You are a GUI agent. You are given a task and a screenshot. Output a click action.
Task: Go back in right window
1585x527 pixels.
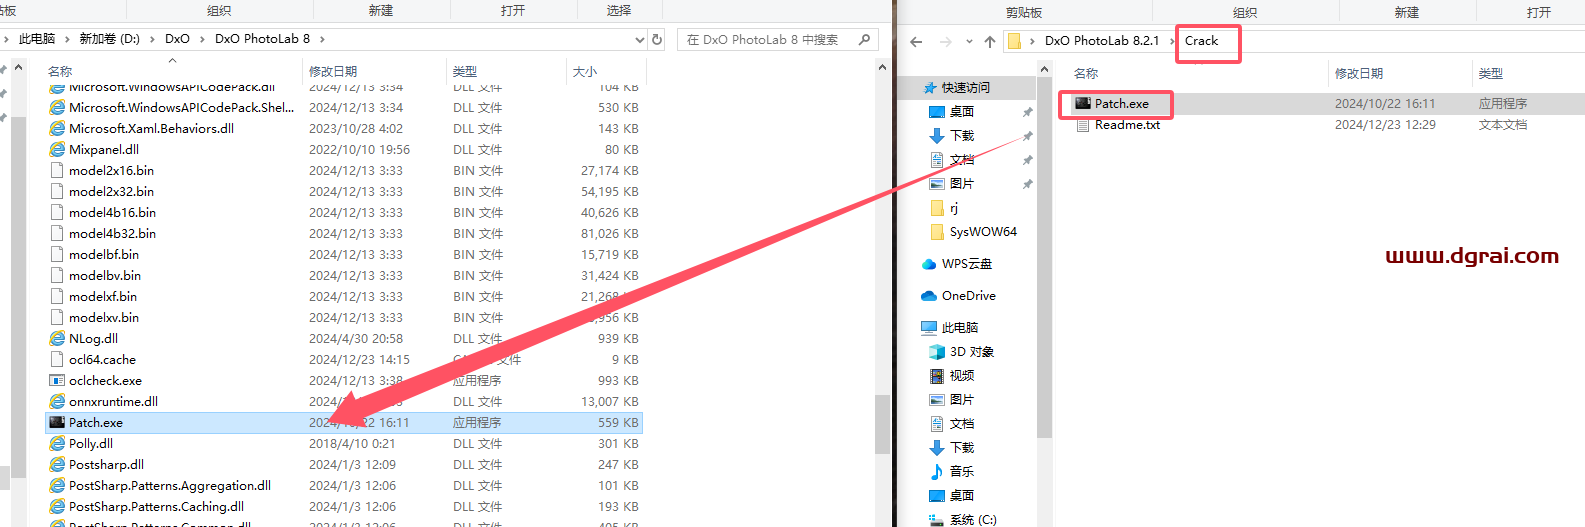point(916,41)
